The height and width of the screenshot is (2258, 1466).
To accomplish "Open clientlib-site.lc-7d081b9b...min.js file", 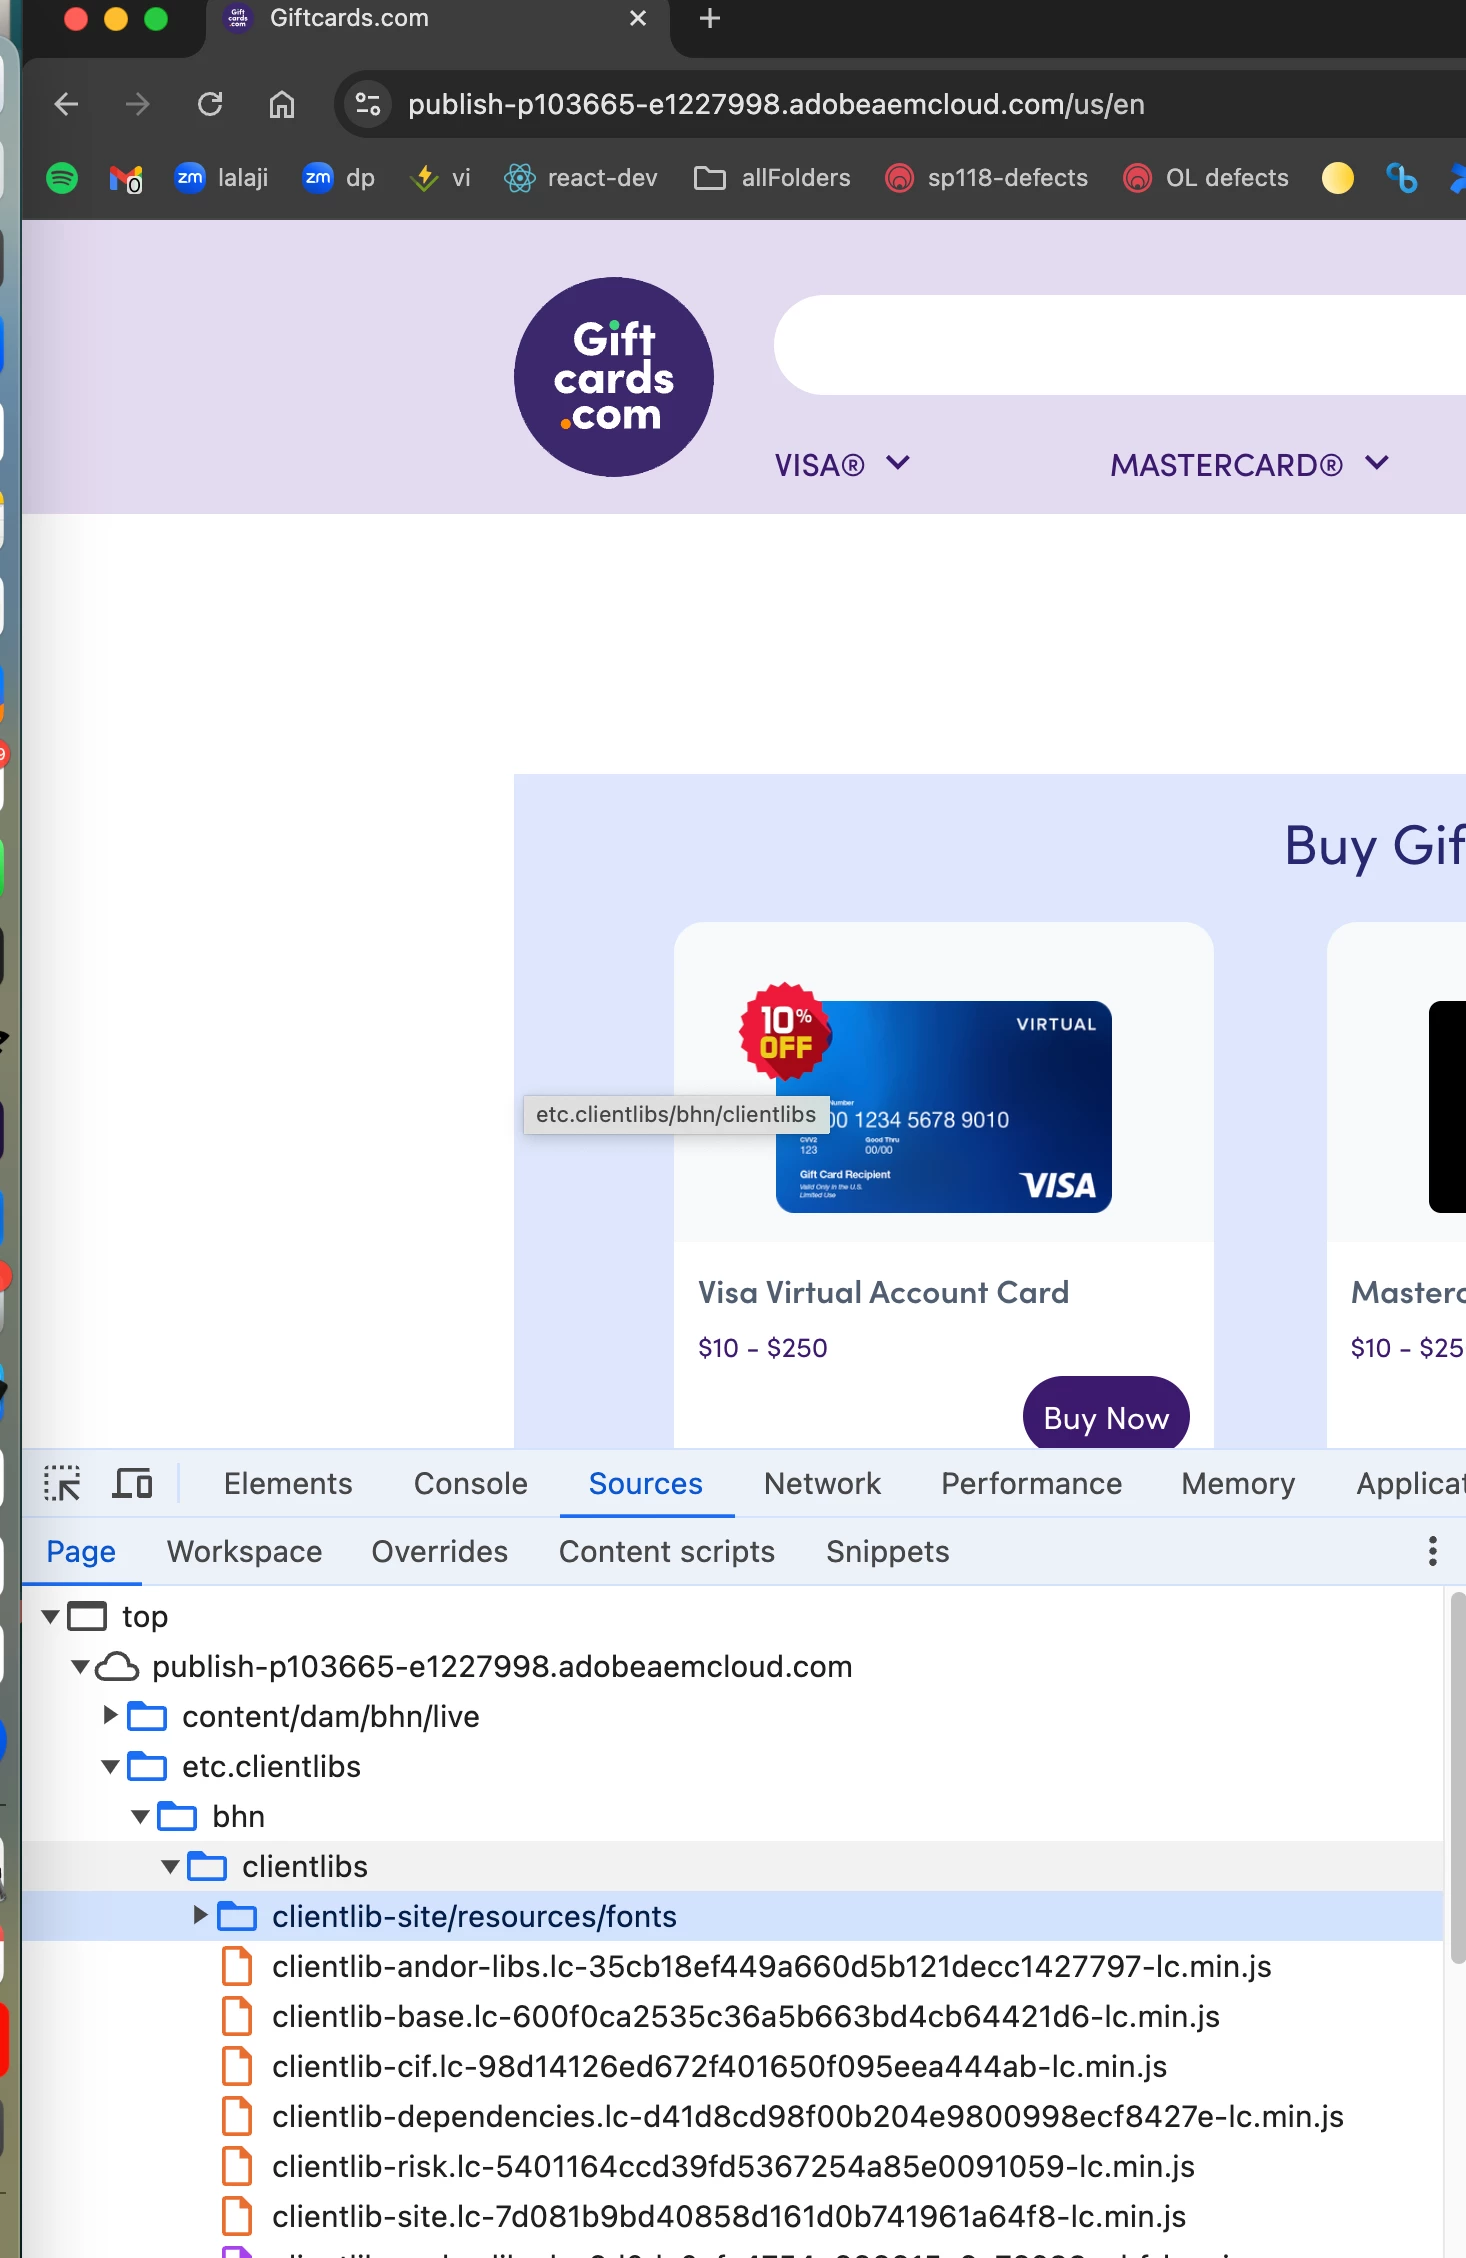I will 729,2216.
